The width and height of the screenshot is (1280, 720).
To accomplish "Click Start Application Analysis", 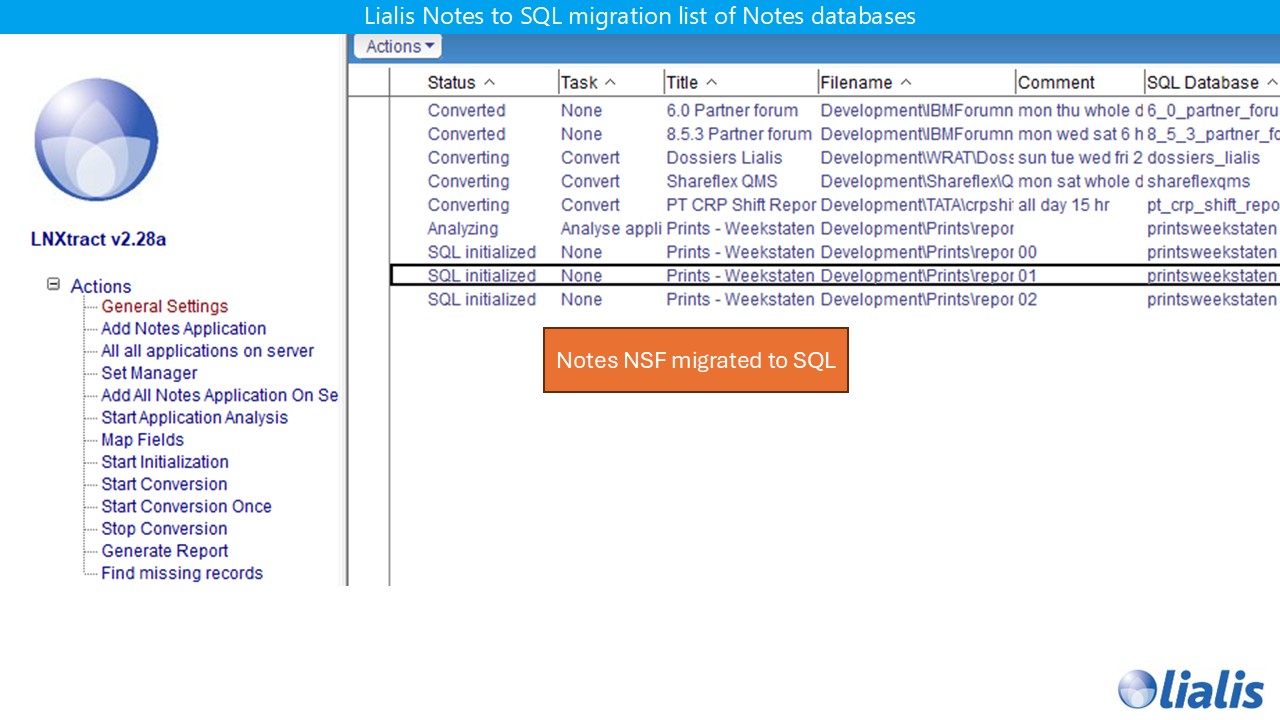I will pyautogui.click(x=194, y=417).
